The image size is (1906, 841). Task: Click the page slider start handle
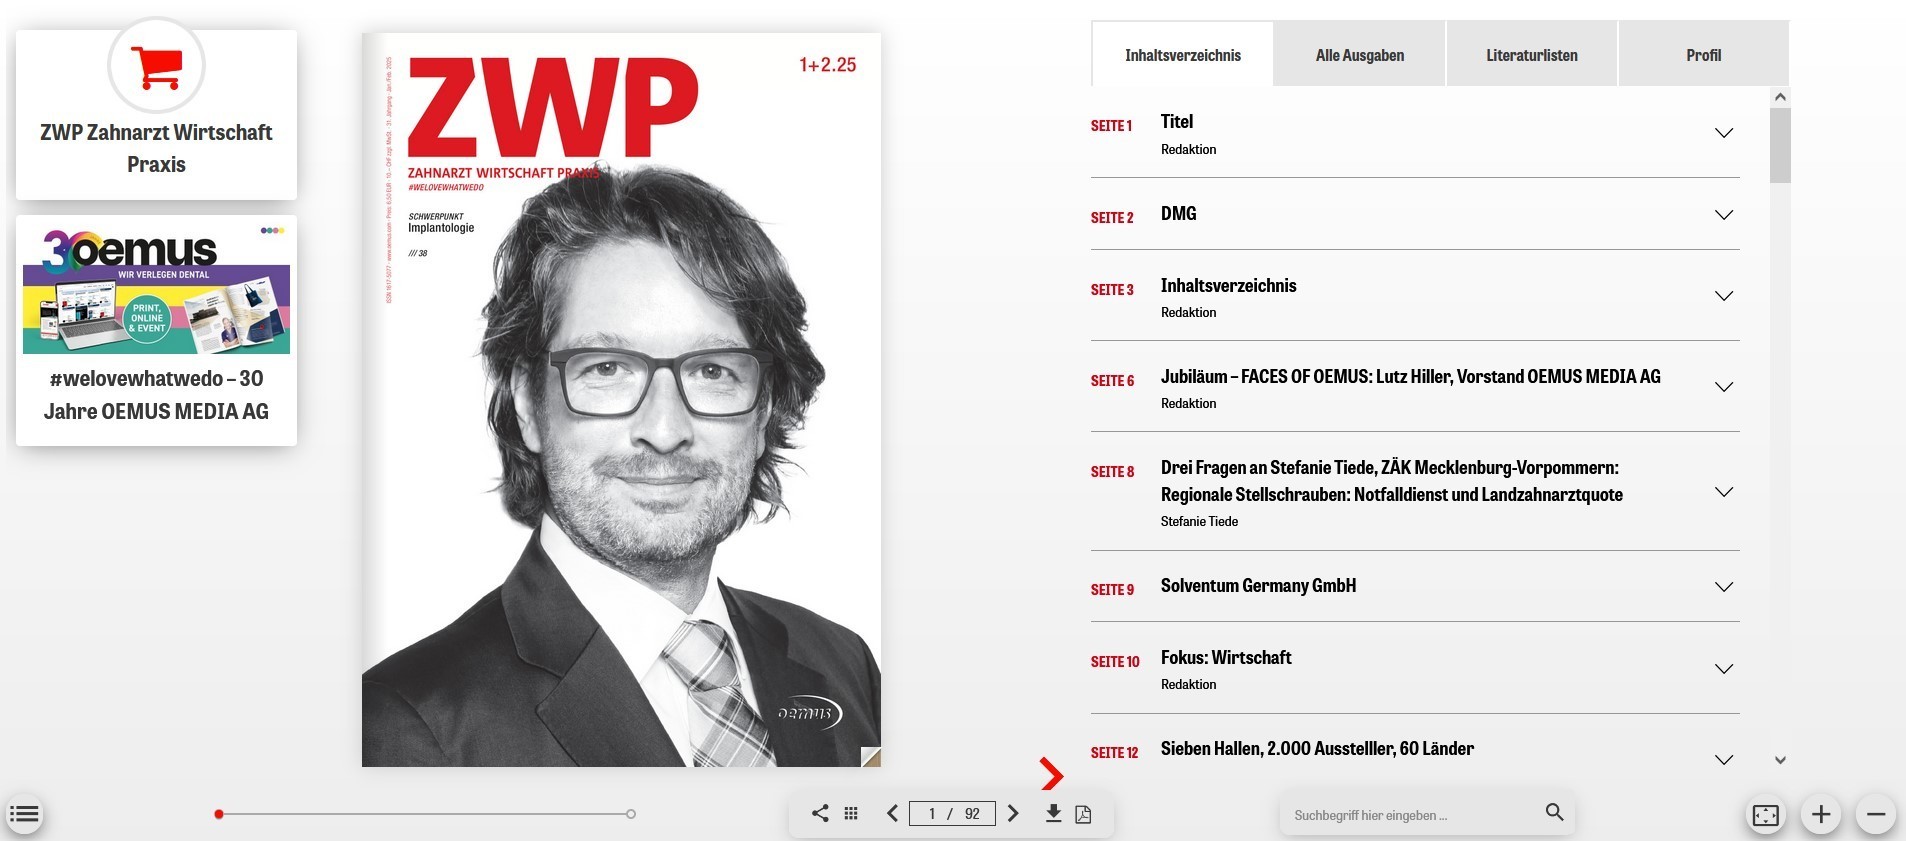pyautogui.click(x=219, y=814)
